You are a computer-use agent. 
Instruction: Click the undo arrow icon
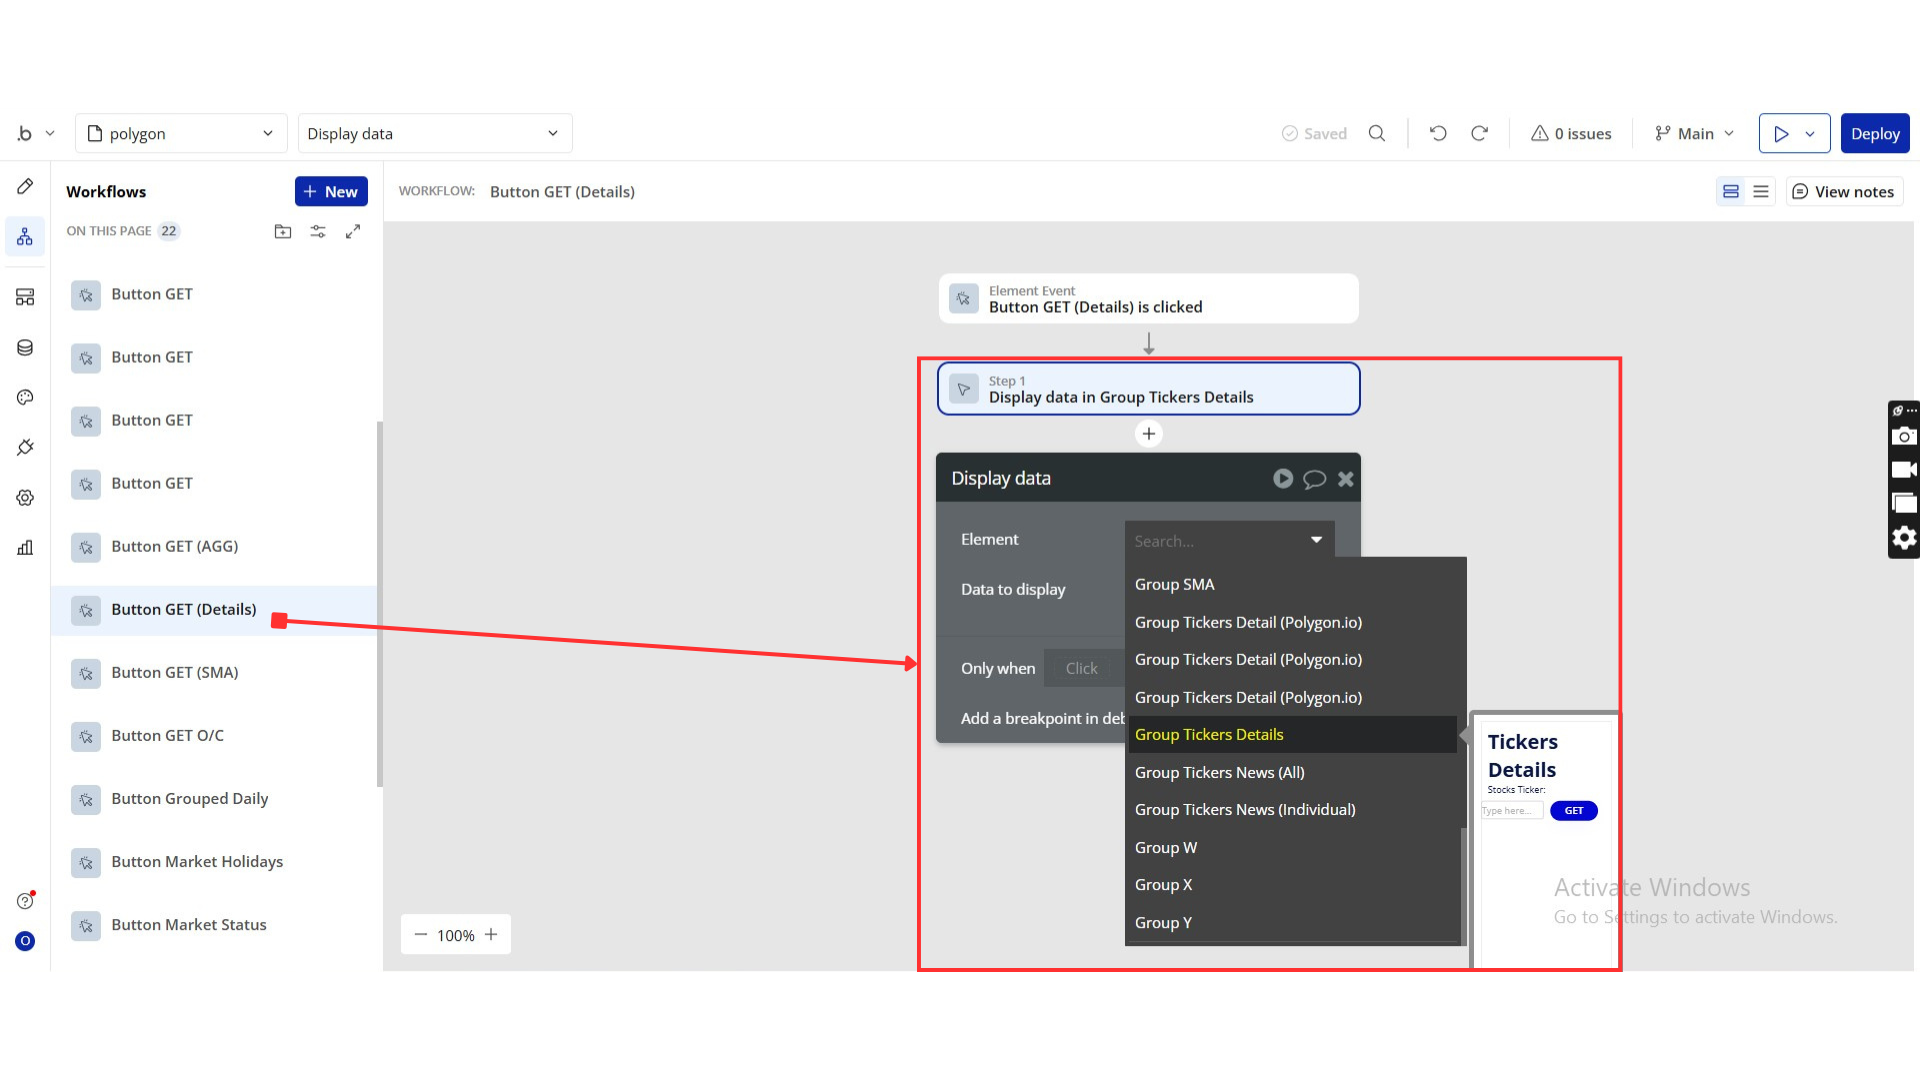pos(1438,133)
